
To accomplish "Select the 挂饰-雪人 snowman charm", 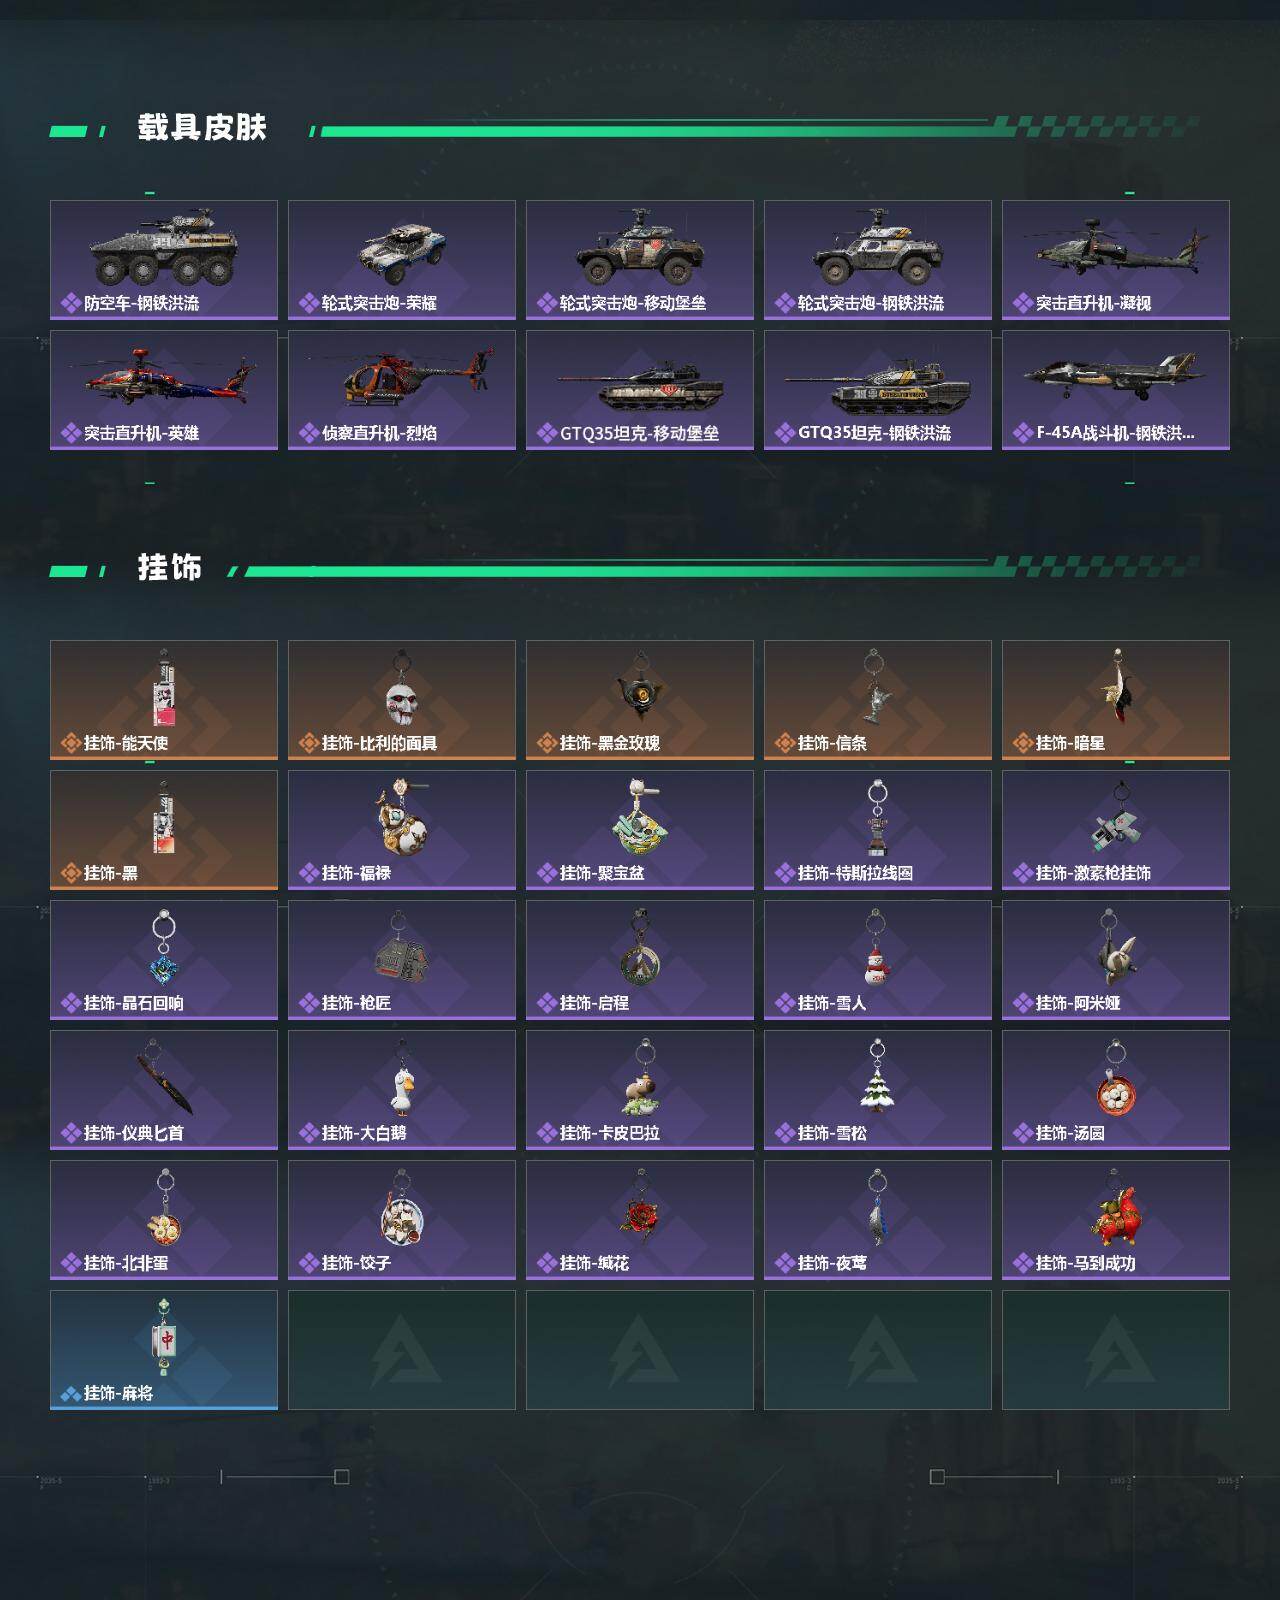I will [x=878, y=960].
